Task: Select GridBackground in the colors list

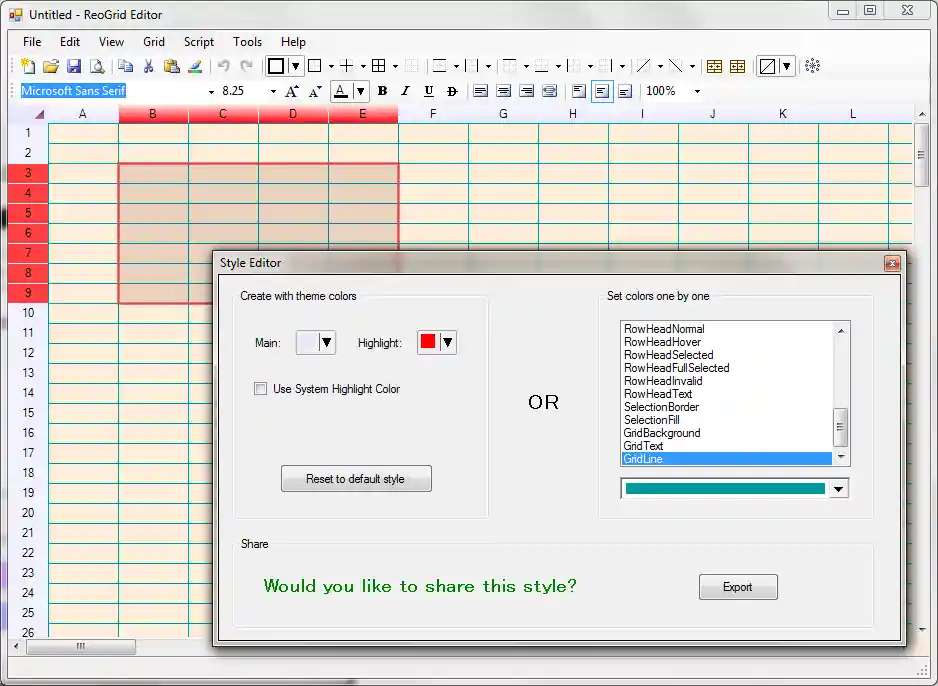Action: click(x=661, y=433)
